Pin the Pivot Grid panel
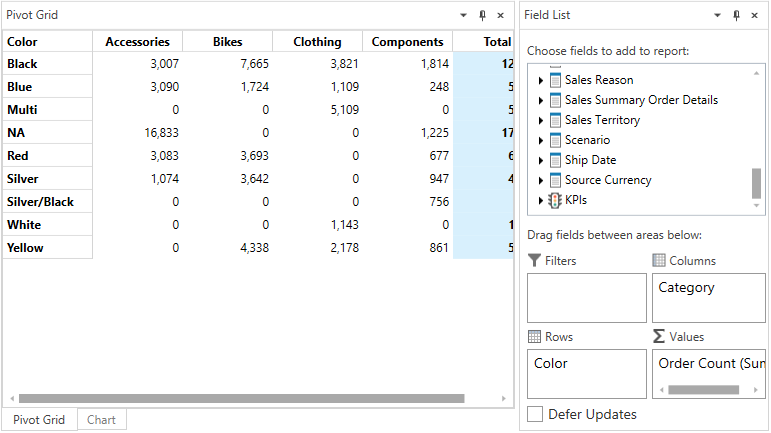771x433 pixels. coord(482,16)
